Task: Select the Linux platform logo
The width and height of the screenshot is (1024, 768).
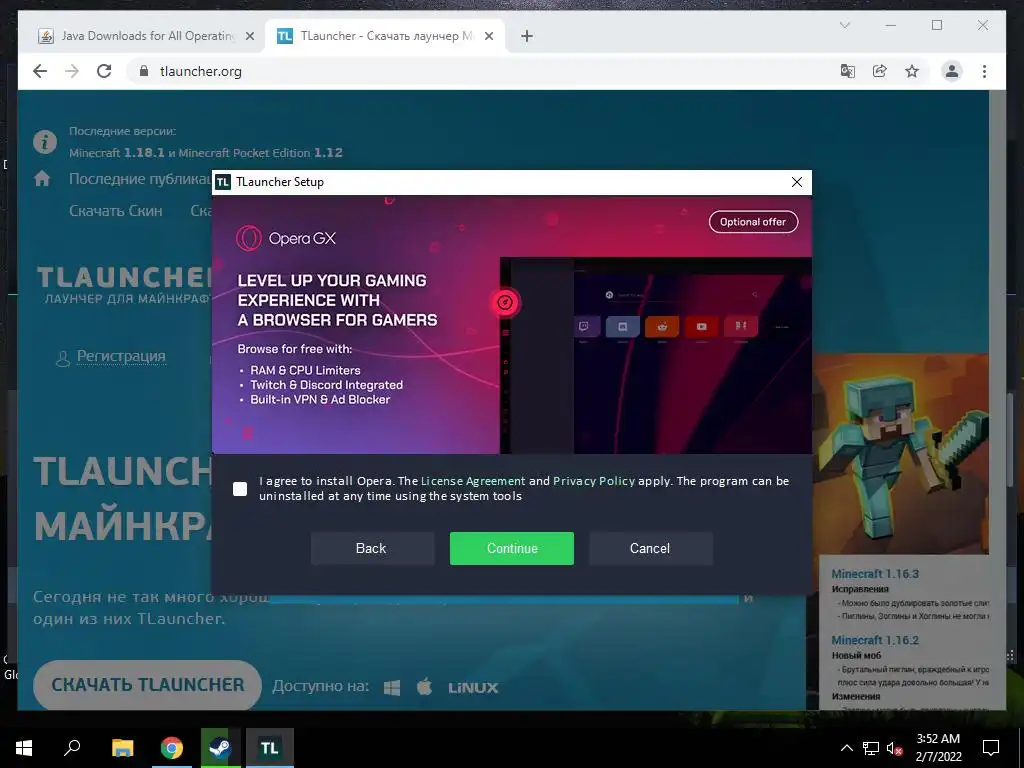Action: pyautogui.click(x=473, y=688)
